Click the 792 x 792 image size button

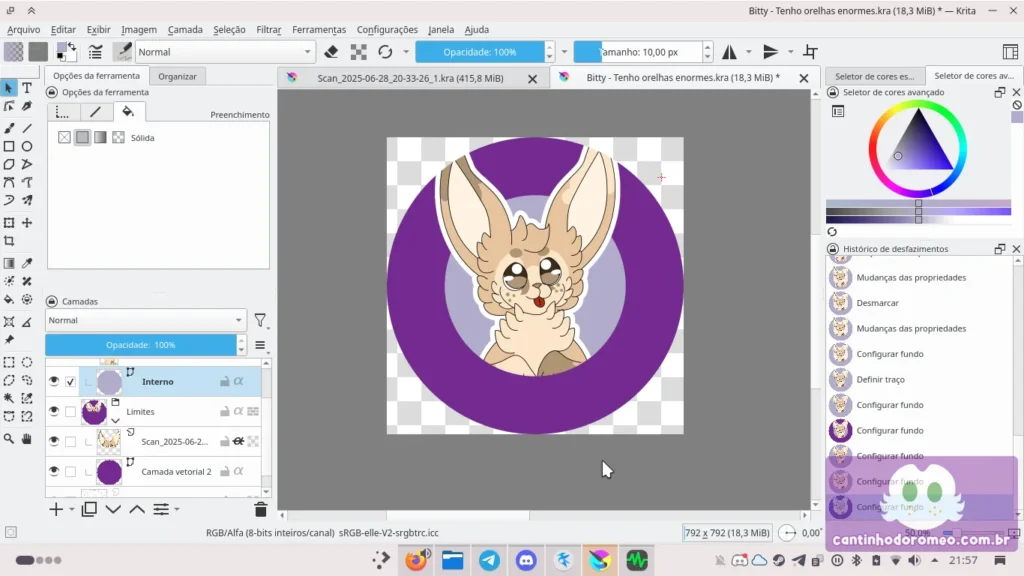pyautogui.click(x=726, y=533)
